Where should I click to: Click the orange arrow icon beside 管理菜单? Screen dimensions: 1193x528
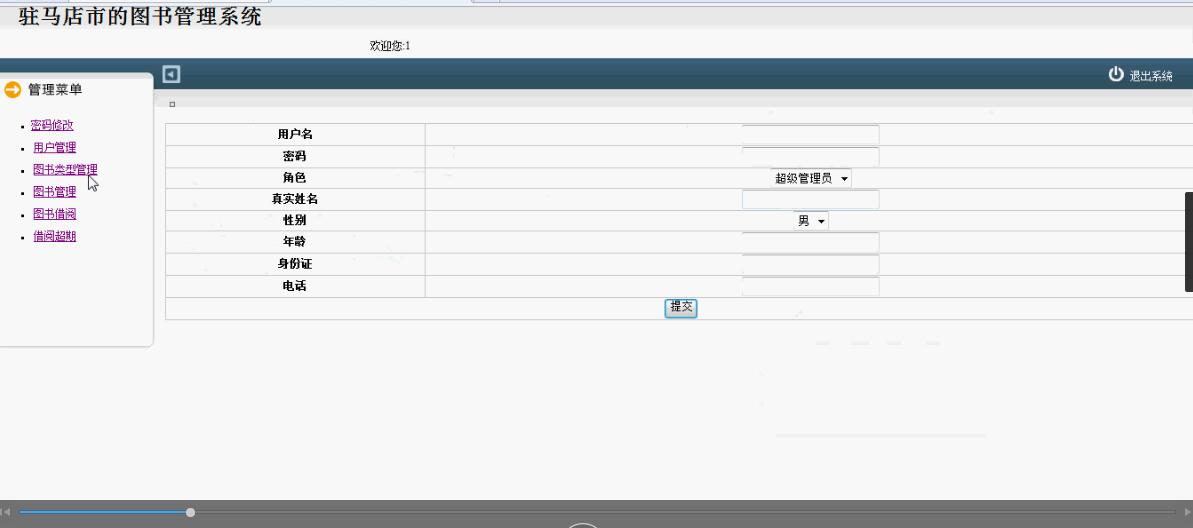tap(12, 90)
